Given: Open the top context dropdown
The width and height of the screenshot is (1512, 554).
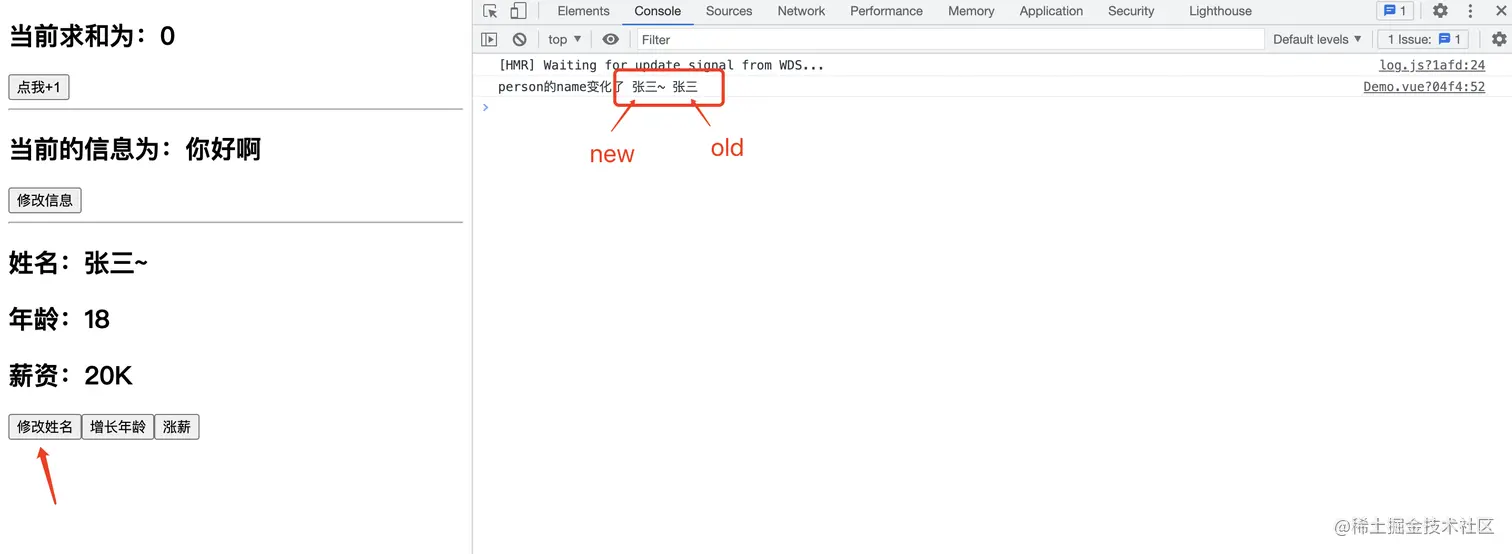Looking at the screenshot, I should (x=565, y=39).
